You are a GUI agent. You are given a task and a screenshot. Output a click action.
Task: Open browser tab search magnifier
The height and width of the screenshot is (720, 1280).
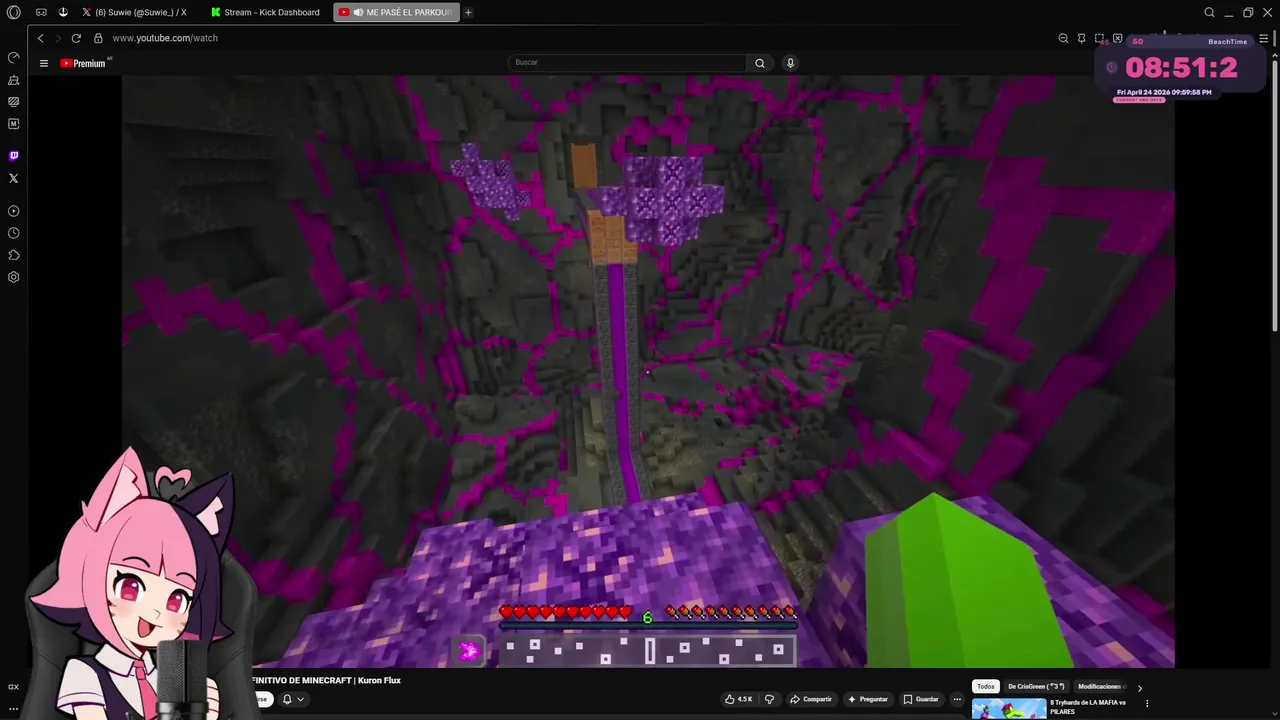click(1209, 12)
